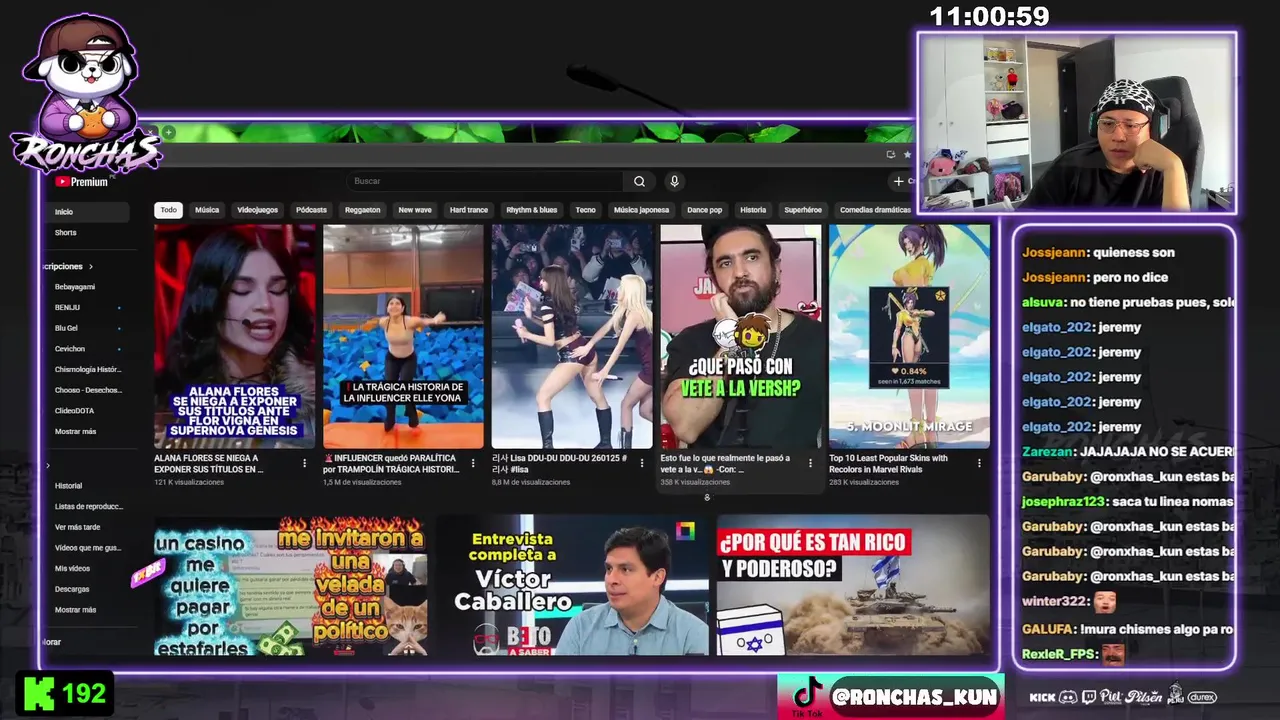Expand the chevron above Historial

[48, 466]
